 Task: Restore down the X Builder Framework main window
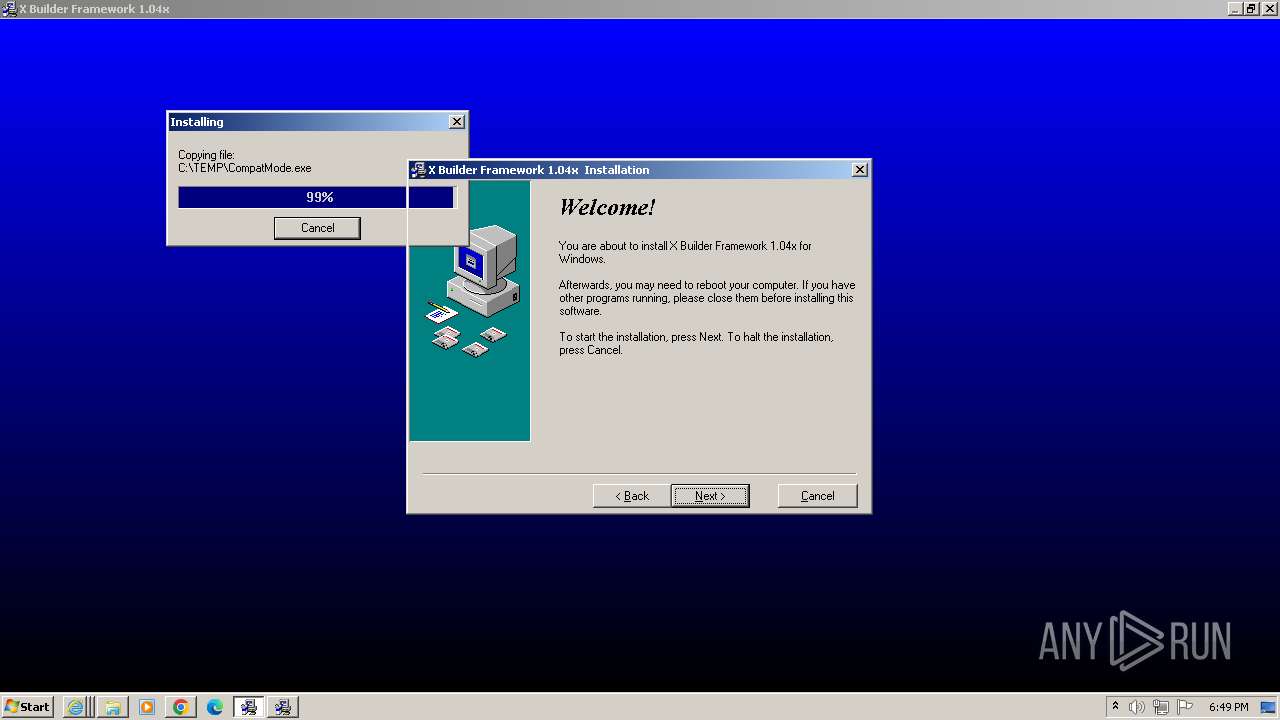tap(1251, 9)
